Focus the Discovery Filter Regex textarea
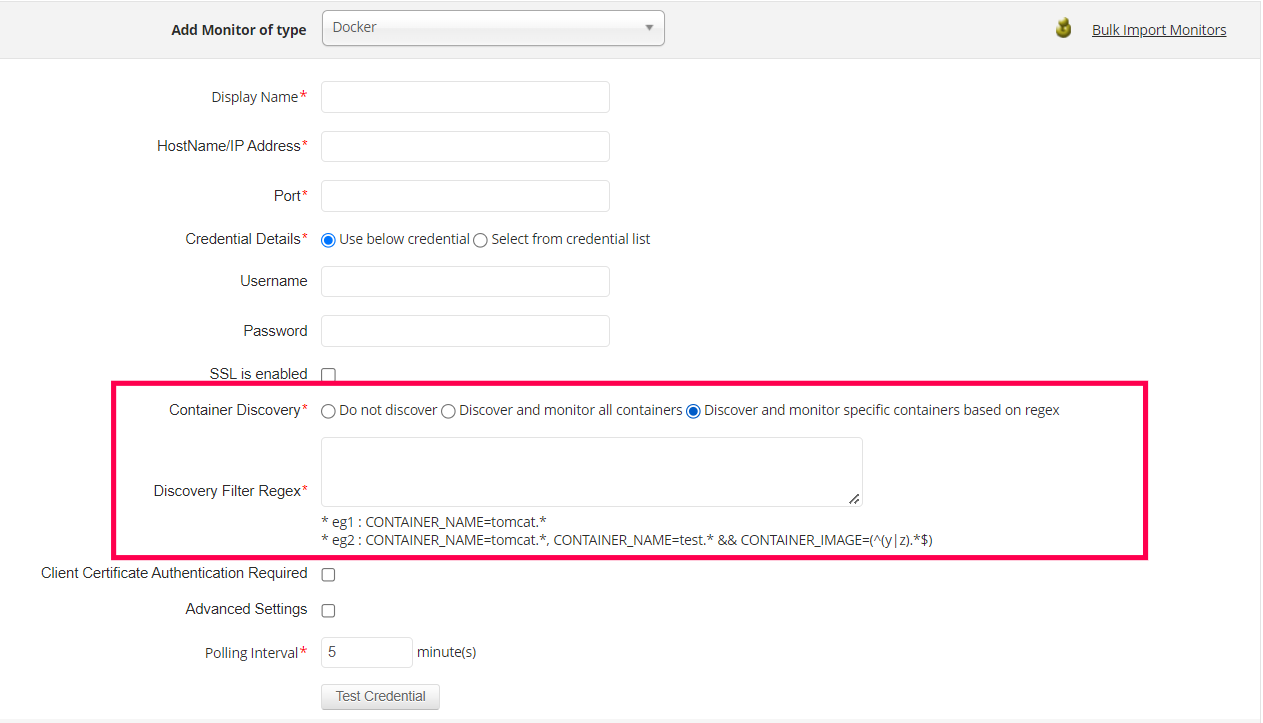This screenshot has height=723, width=1263. pyautogui.click(x=591, y=470)
